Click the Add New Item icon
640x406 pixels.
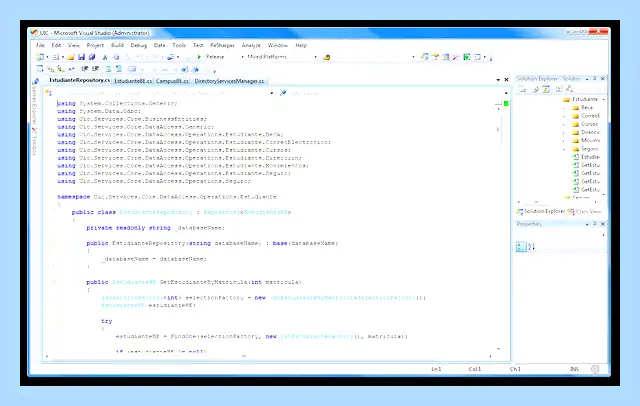click(x=56, y=57)
